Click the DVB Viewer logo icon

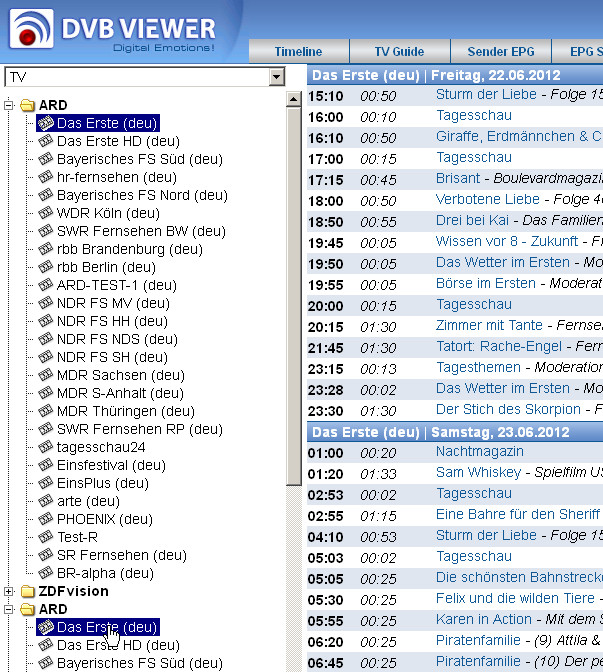click(x=32, y=29)
